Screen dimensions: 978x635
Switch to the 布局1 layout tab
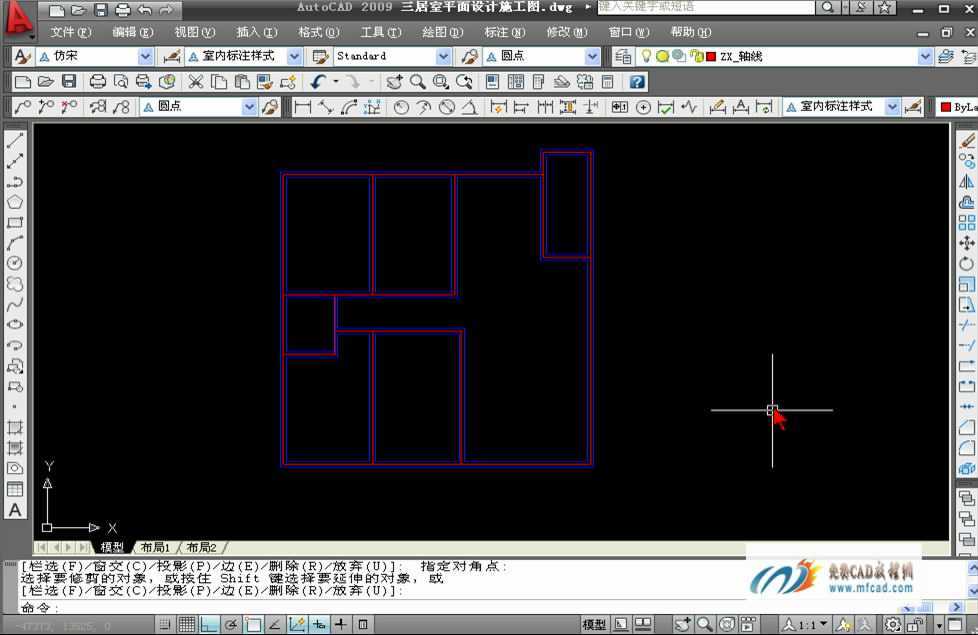click(x=155, y=547)
